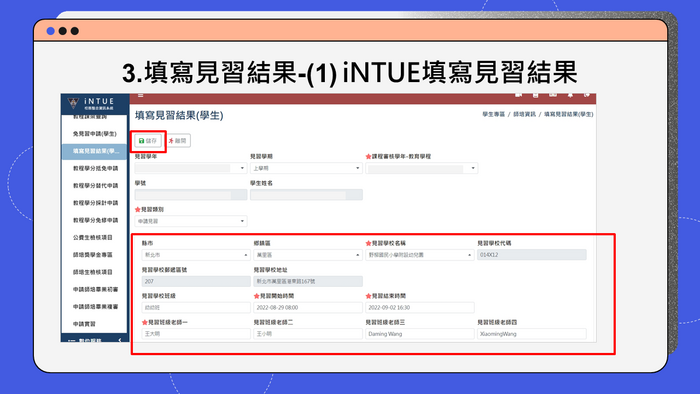
Task: Click the 見習班級老師一 input field
Action: [x=196, y=334]
